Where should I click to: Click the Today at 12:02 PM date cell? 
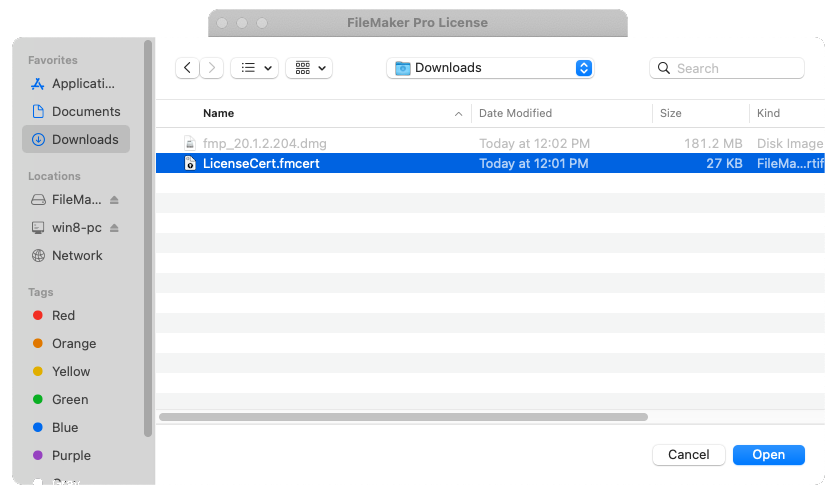pos(534,144)
